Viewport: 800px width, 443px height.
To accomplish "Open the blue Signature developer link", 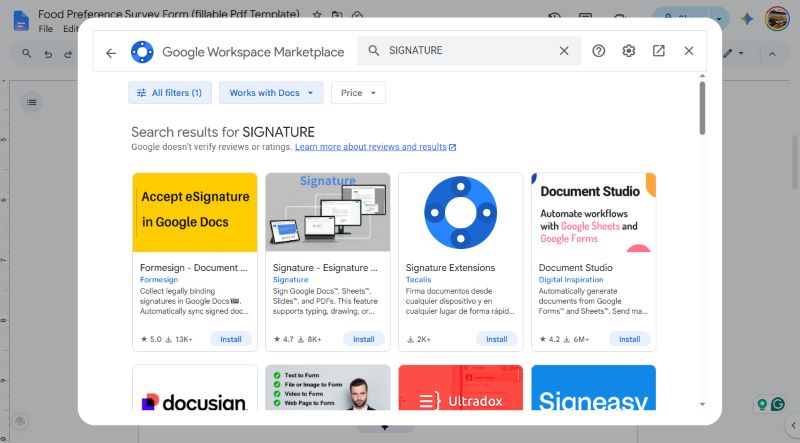I will [290, 280].
